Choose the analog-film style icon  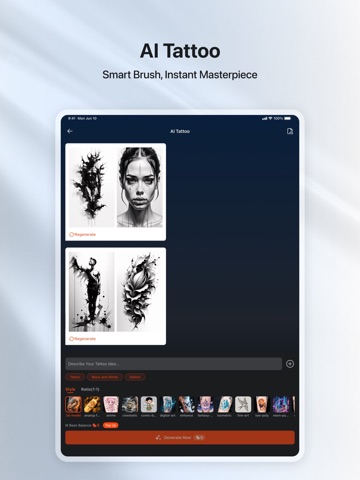point(92,405)
